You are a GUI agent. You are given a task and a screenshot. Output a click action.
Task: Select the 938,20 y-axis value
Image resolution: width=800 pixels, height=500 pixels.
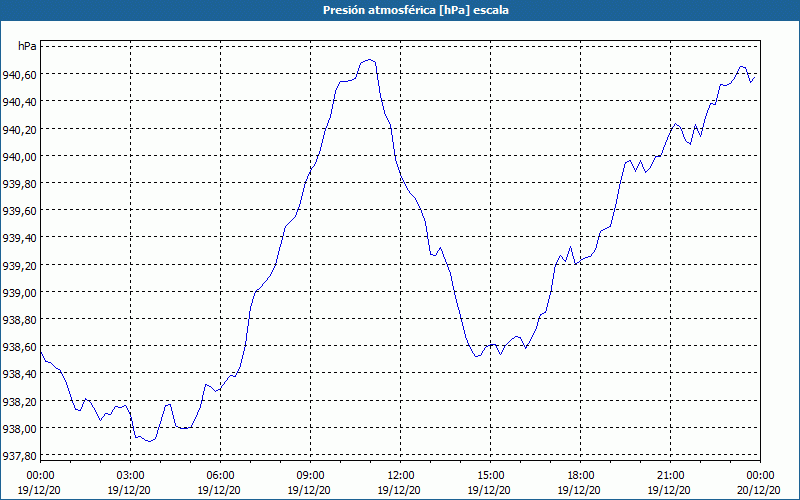[19, 402]
